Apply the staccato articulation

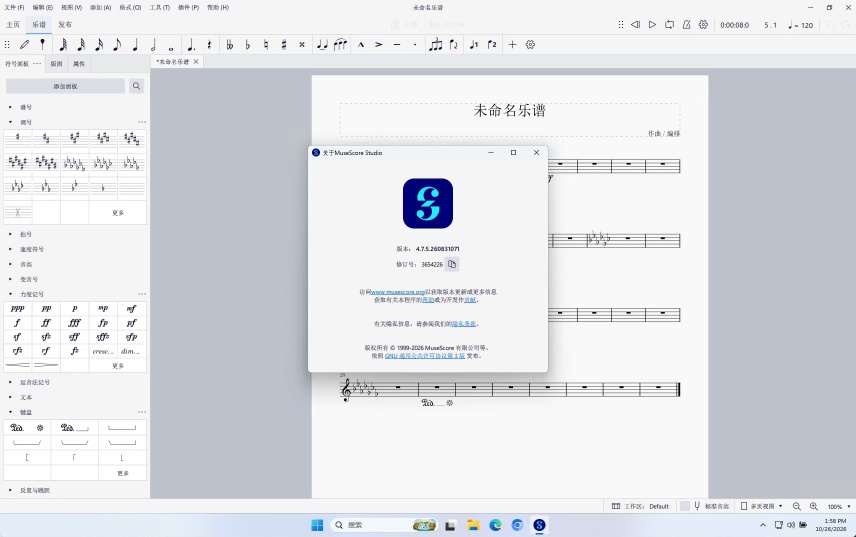[415, 45]
